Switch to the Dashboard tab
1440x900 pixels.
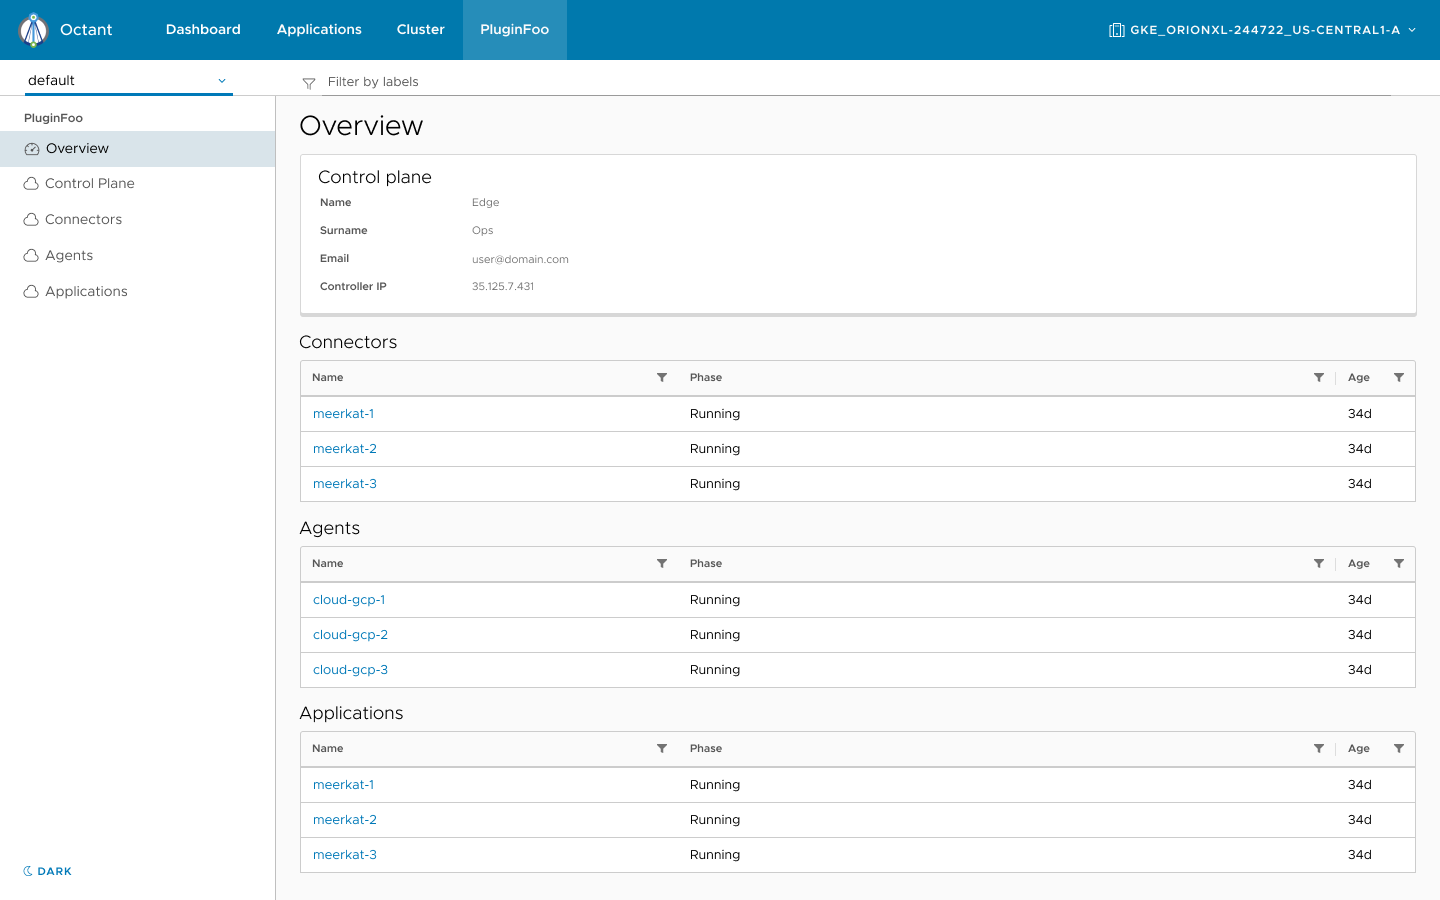[203, 29]
